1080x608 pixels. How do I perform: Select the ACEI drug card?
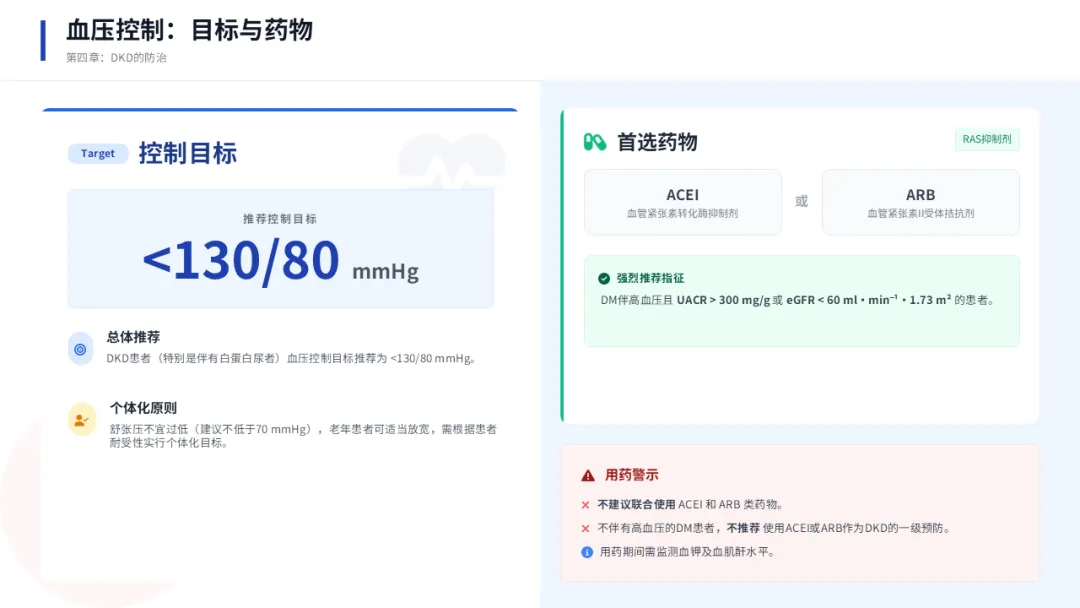pos(683,202)
